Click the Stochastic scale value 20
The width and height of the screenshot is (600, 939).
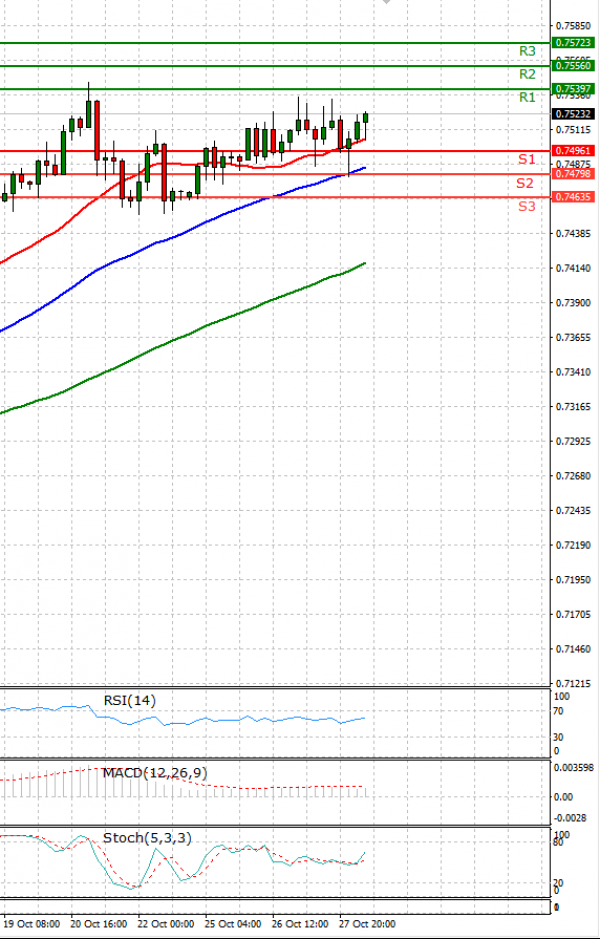pyautogui.click(x=560, y=883)
